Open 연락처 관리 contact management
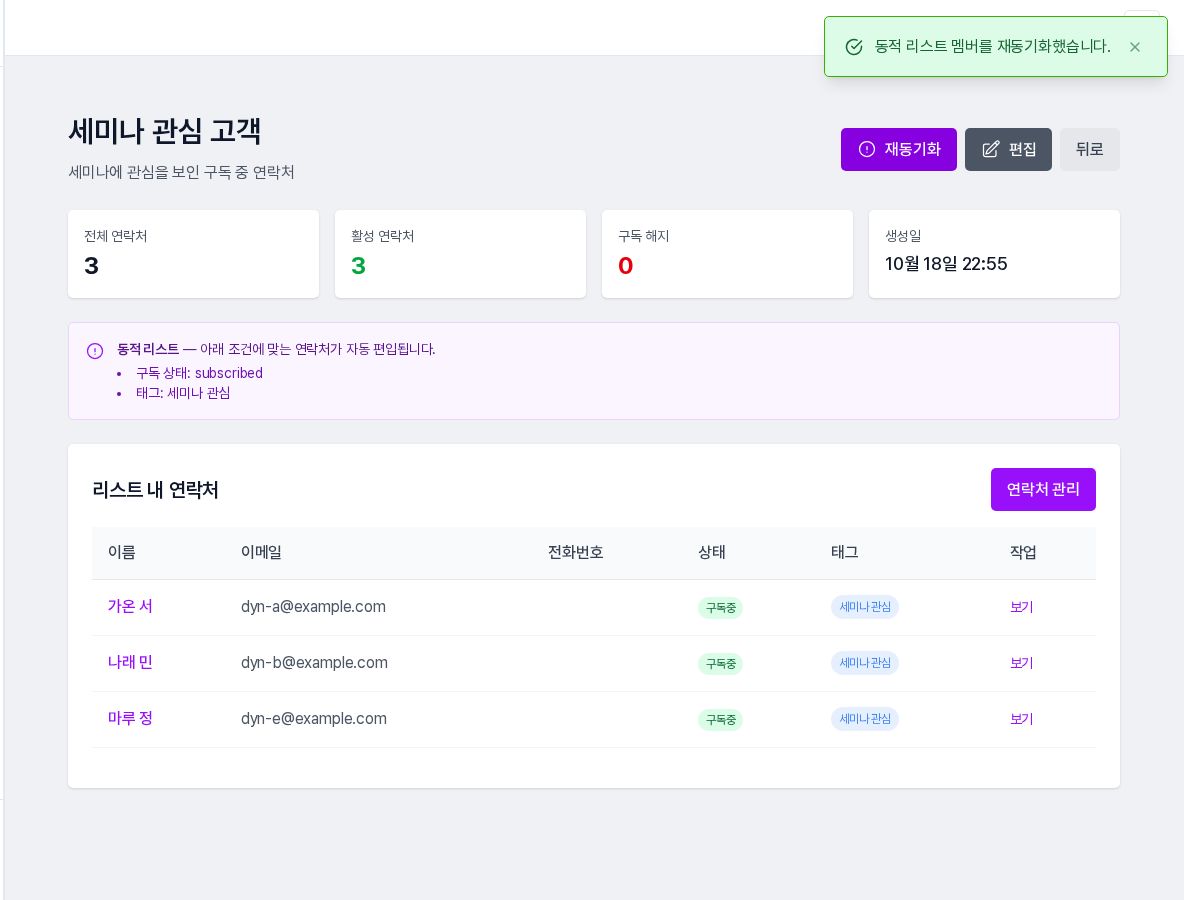 (x=1043, y=489)
